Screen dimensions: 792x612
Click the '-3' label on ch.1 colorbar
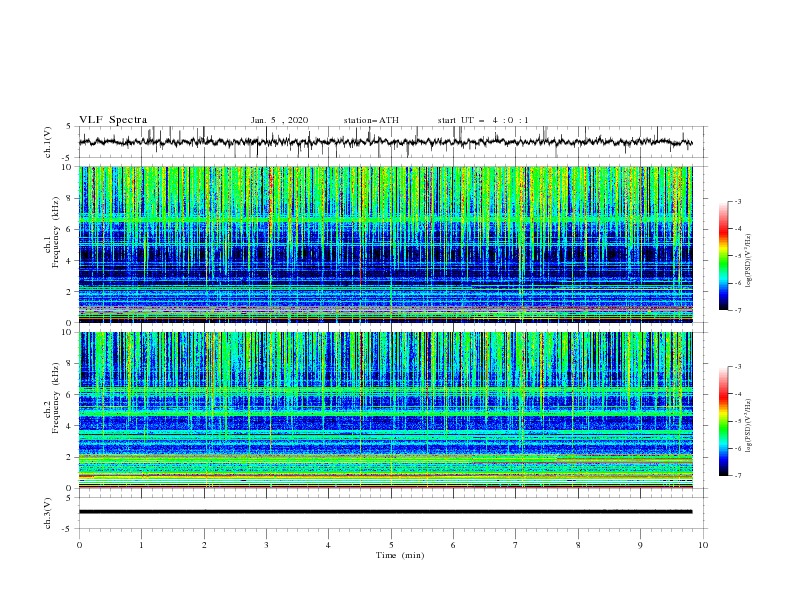(737, 202)
